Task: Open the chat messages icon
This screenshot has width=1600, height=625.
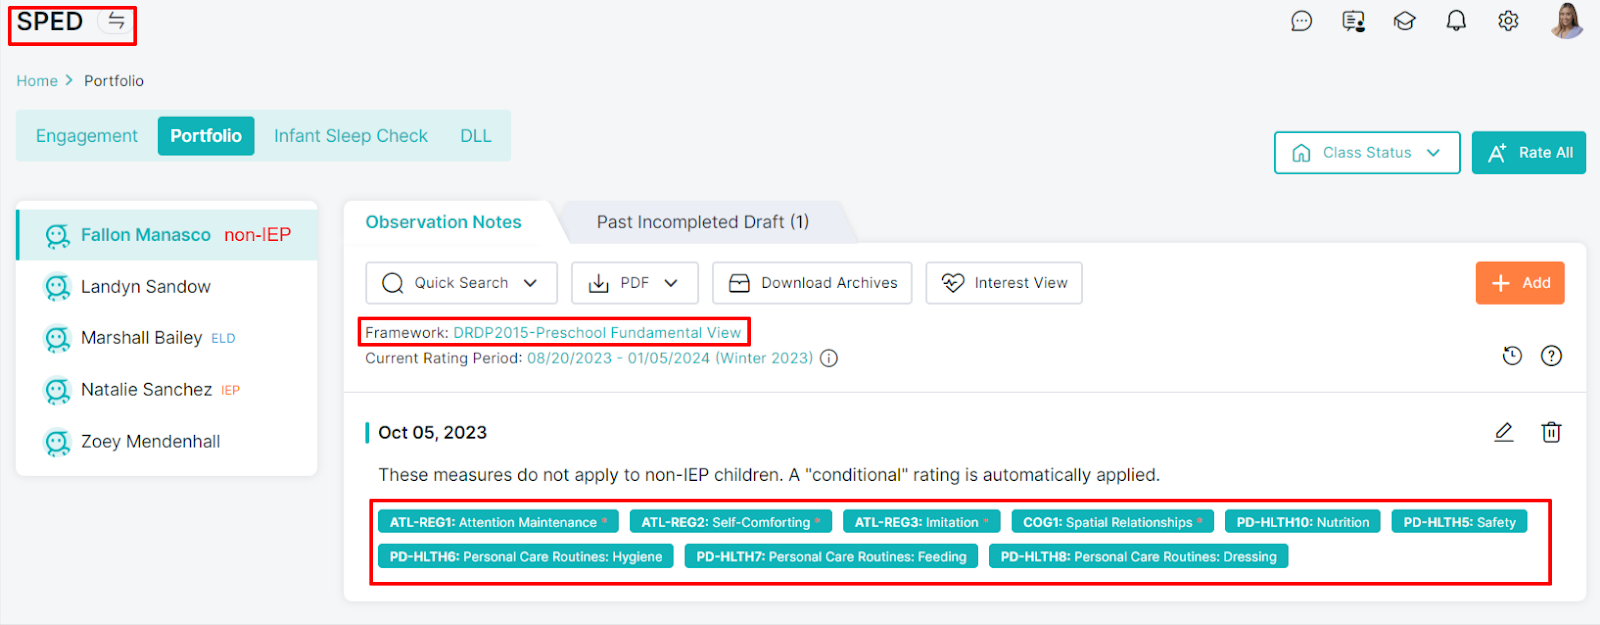Action: 1301,21
